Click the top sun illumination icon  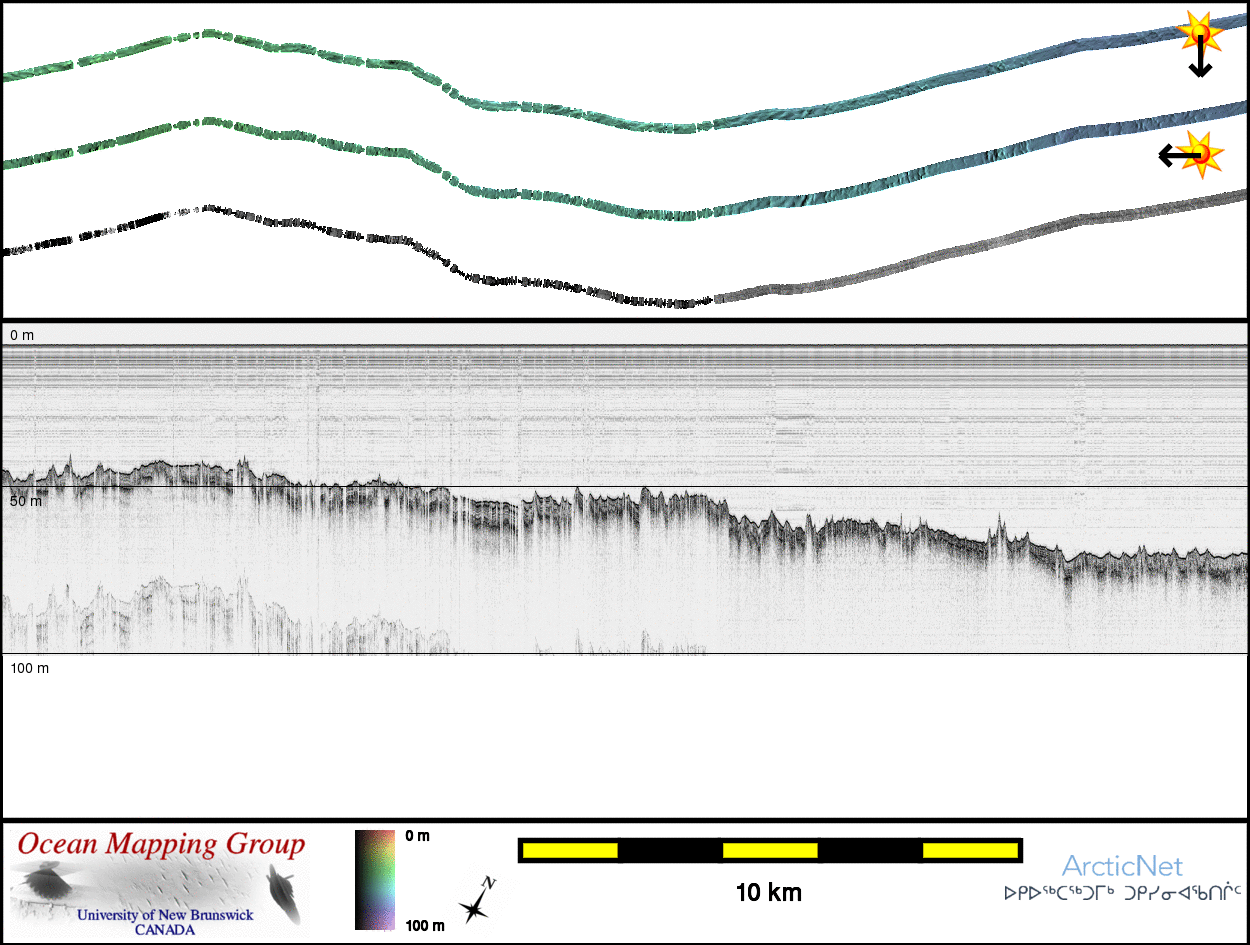pyautogui.click(x=1199, y=33)
